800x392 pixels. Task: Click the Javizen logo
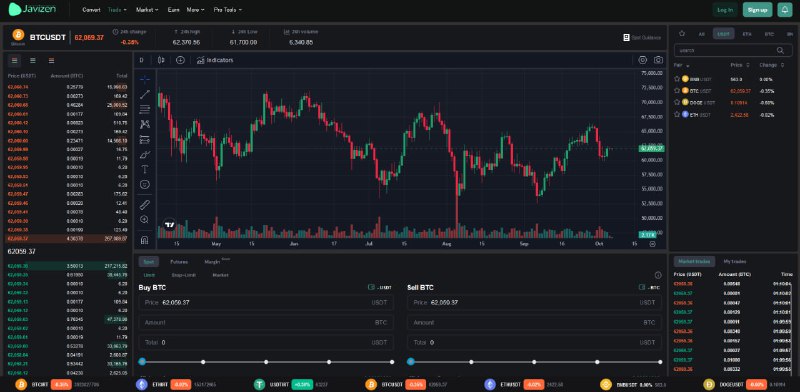[x=32, y=9]
